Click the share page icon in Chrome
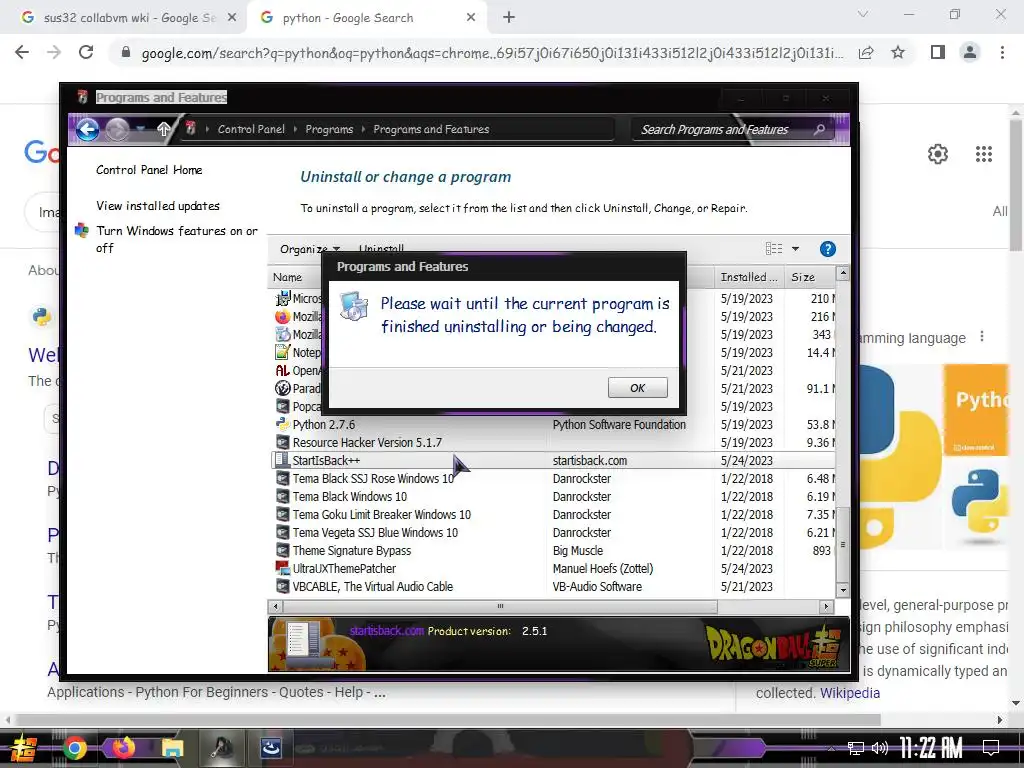Image resolution: width=1024 pixels, height=768 pixels. 867,52
